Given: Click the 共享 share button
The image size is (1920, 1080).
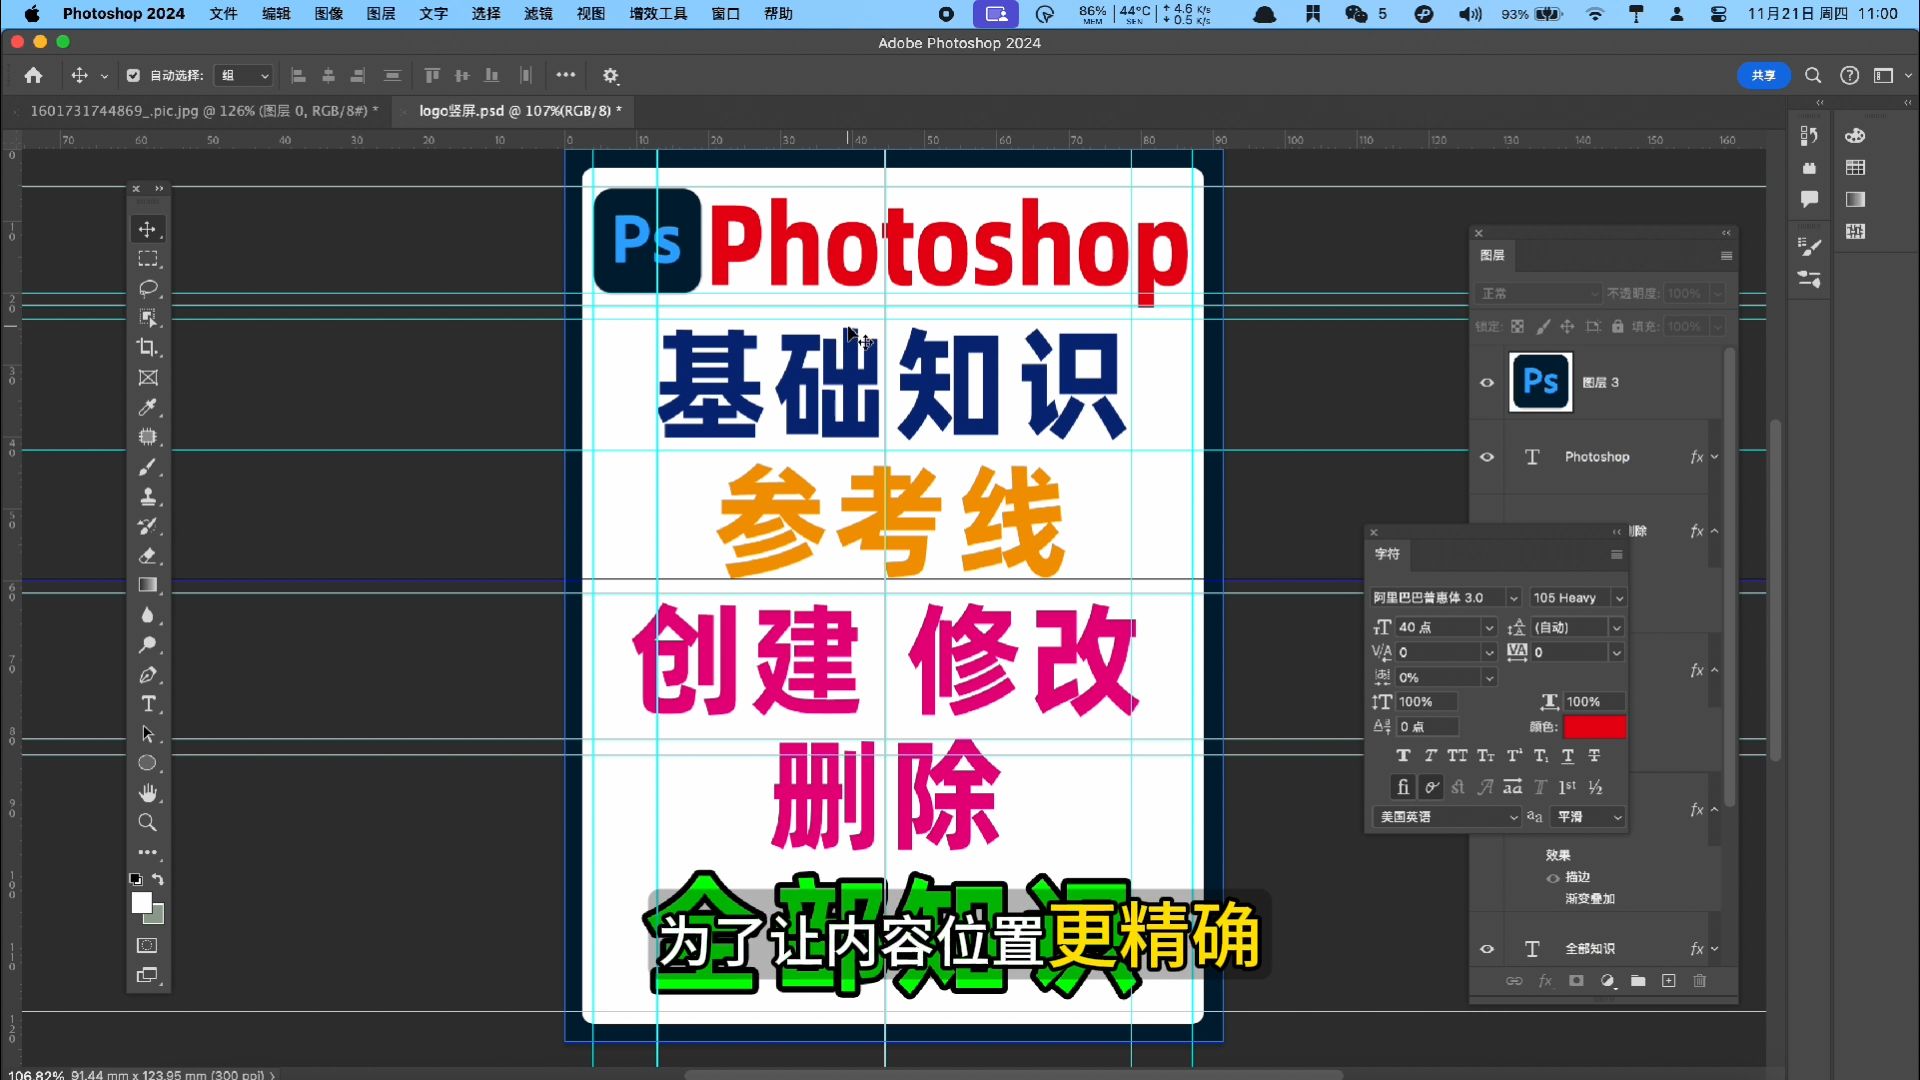Looking at the screenshot, I should 1763,75.
